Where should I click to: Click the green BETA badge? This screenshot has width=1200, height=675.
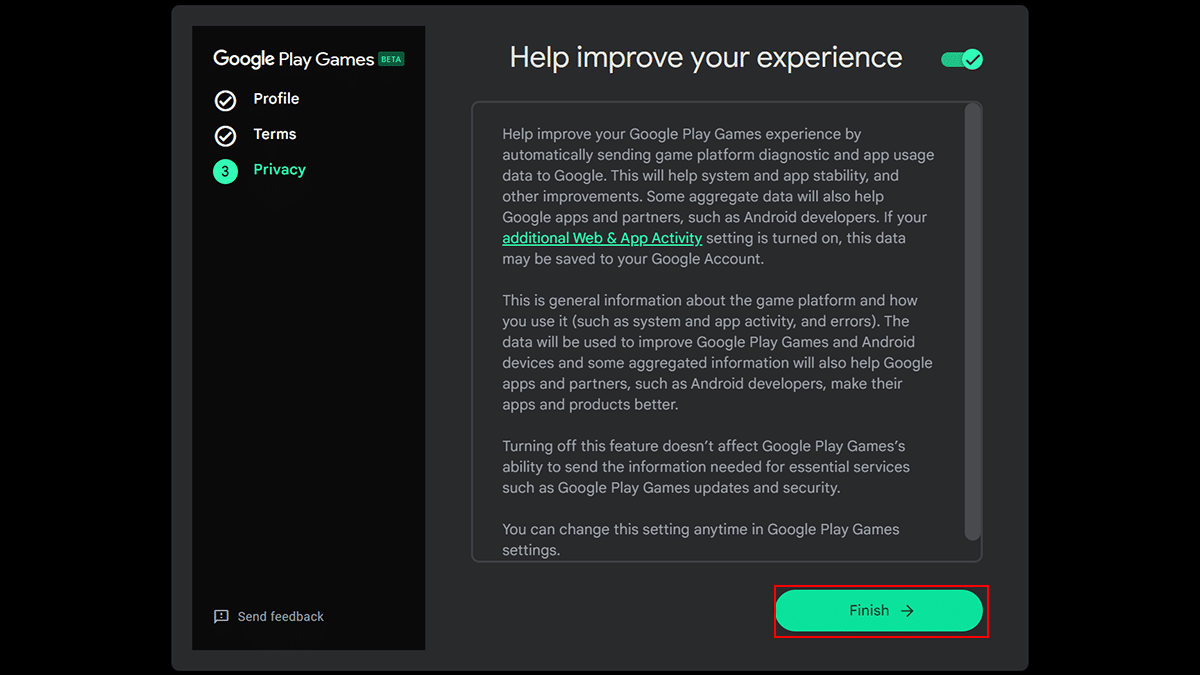pyautogui.click(x=391, y=59)
